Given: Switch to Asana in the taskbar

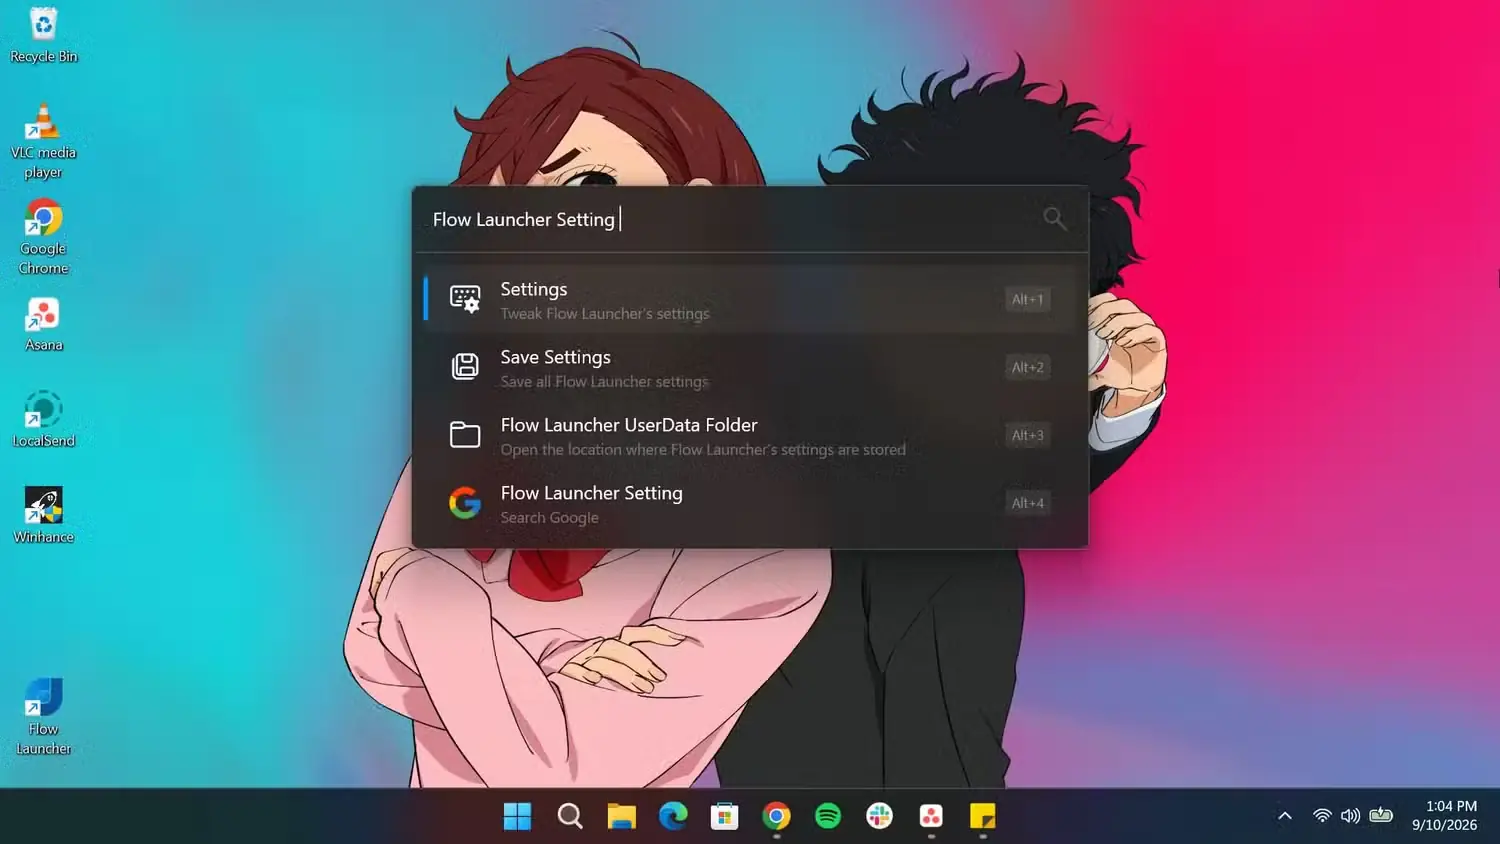Looking at the screenshot, I should point(931,816).
